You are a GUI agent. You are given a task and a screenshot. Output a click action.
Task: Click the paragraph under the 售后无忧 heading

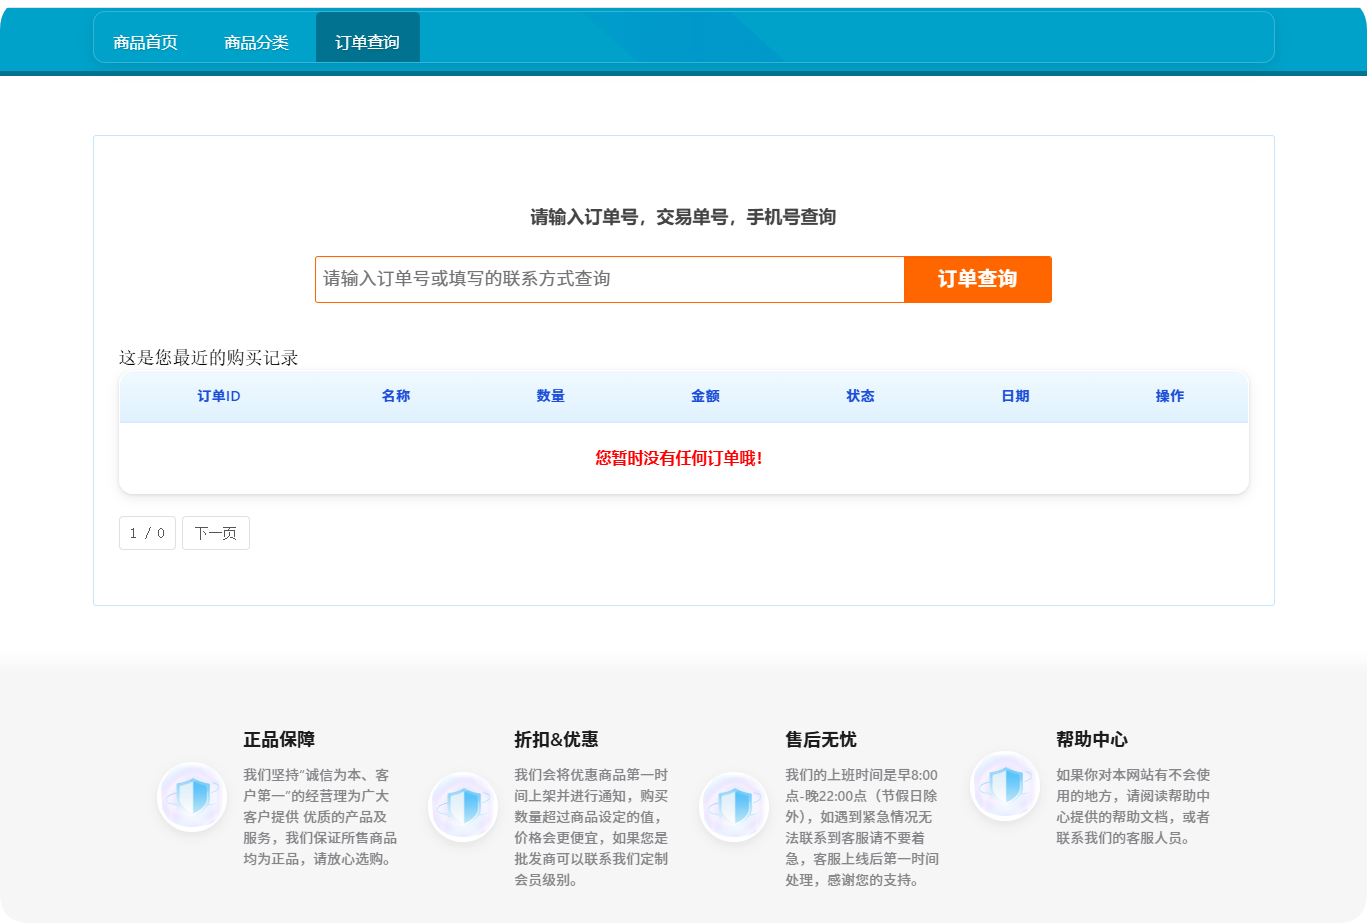tap(862, 827)
